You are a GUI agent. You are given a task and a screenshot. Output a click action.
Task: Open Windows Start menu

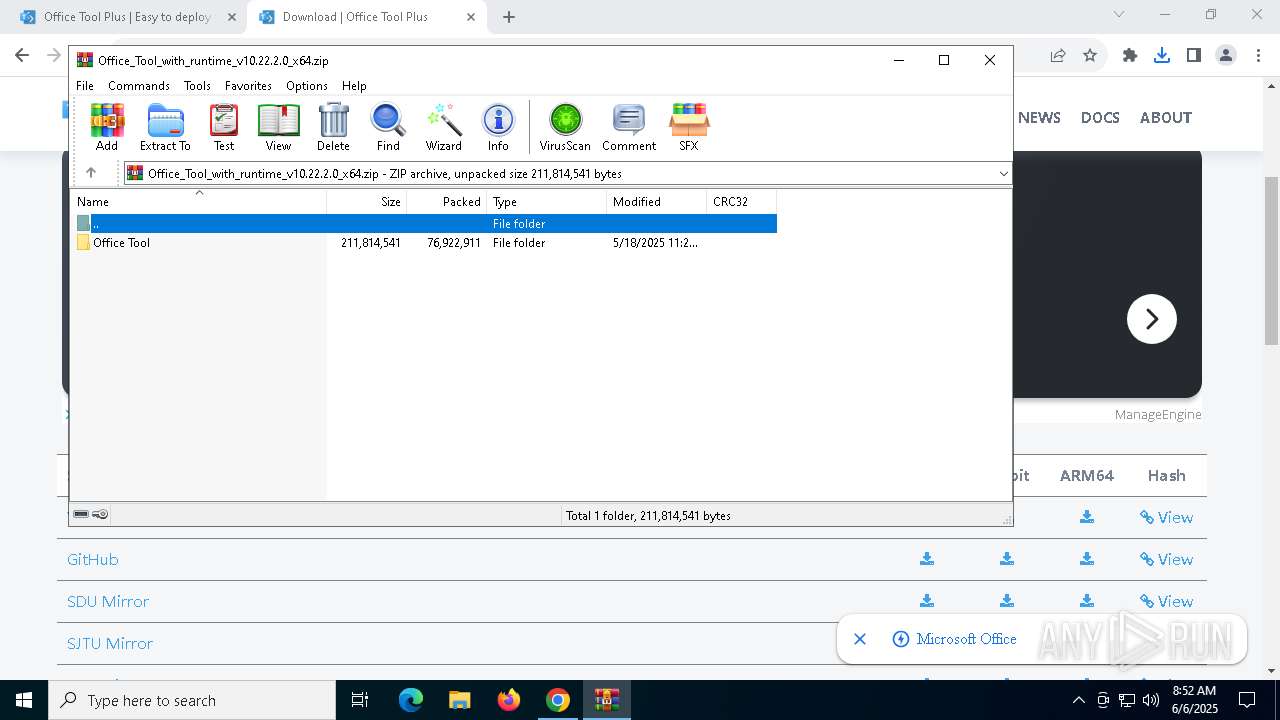(x=24, y=700)
